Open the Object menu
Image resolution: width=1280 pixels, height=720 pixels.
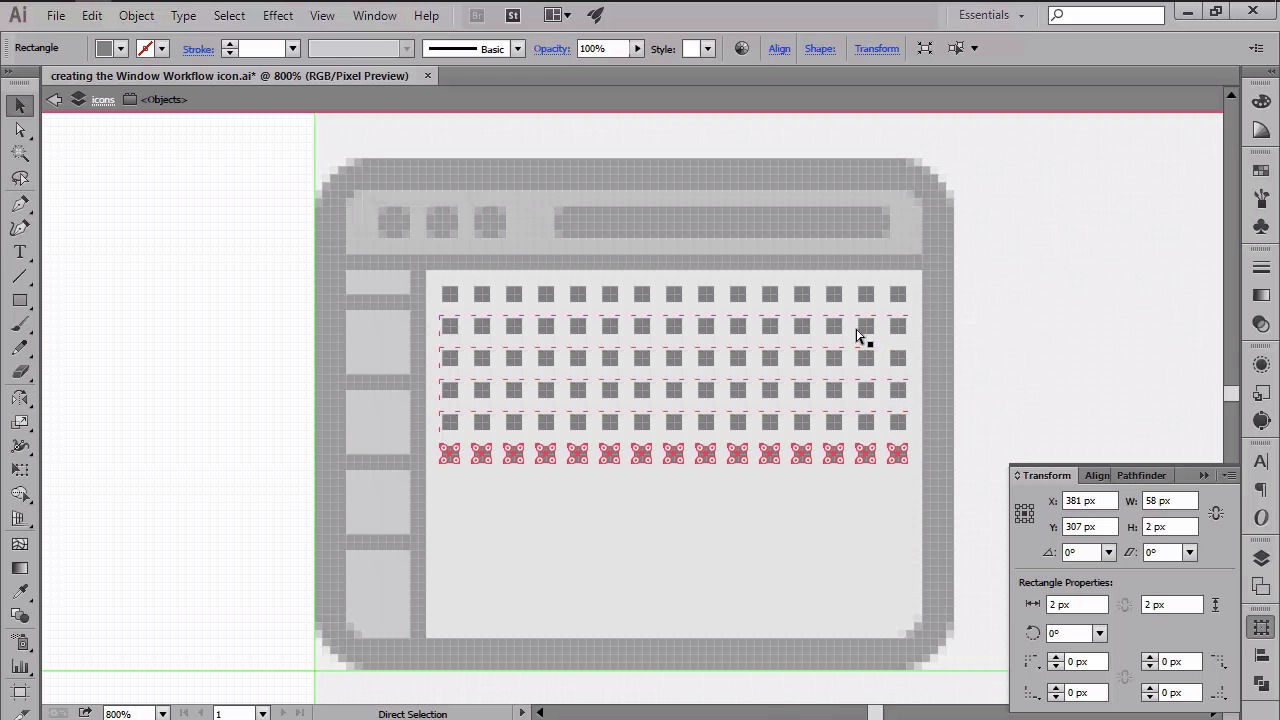136,15
